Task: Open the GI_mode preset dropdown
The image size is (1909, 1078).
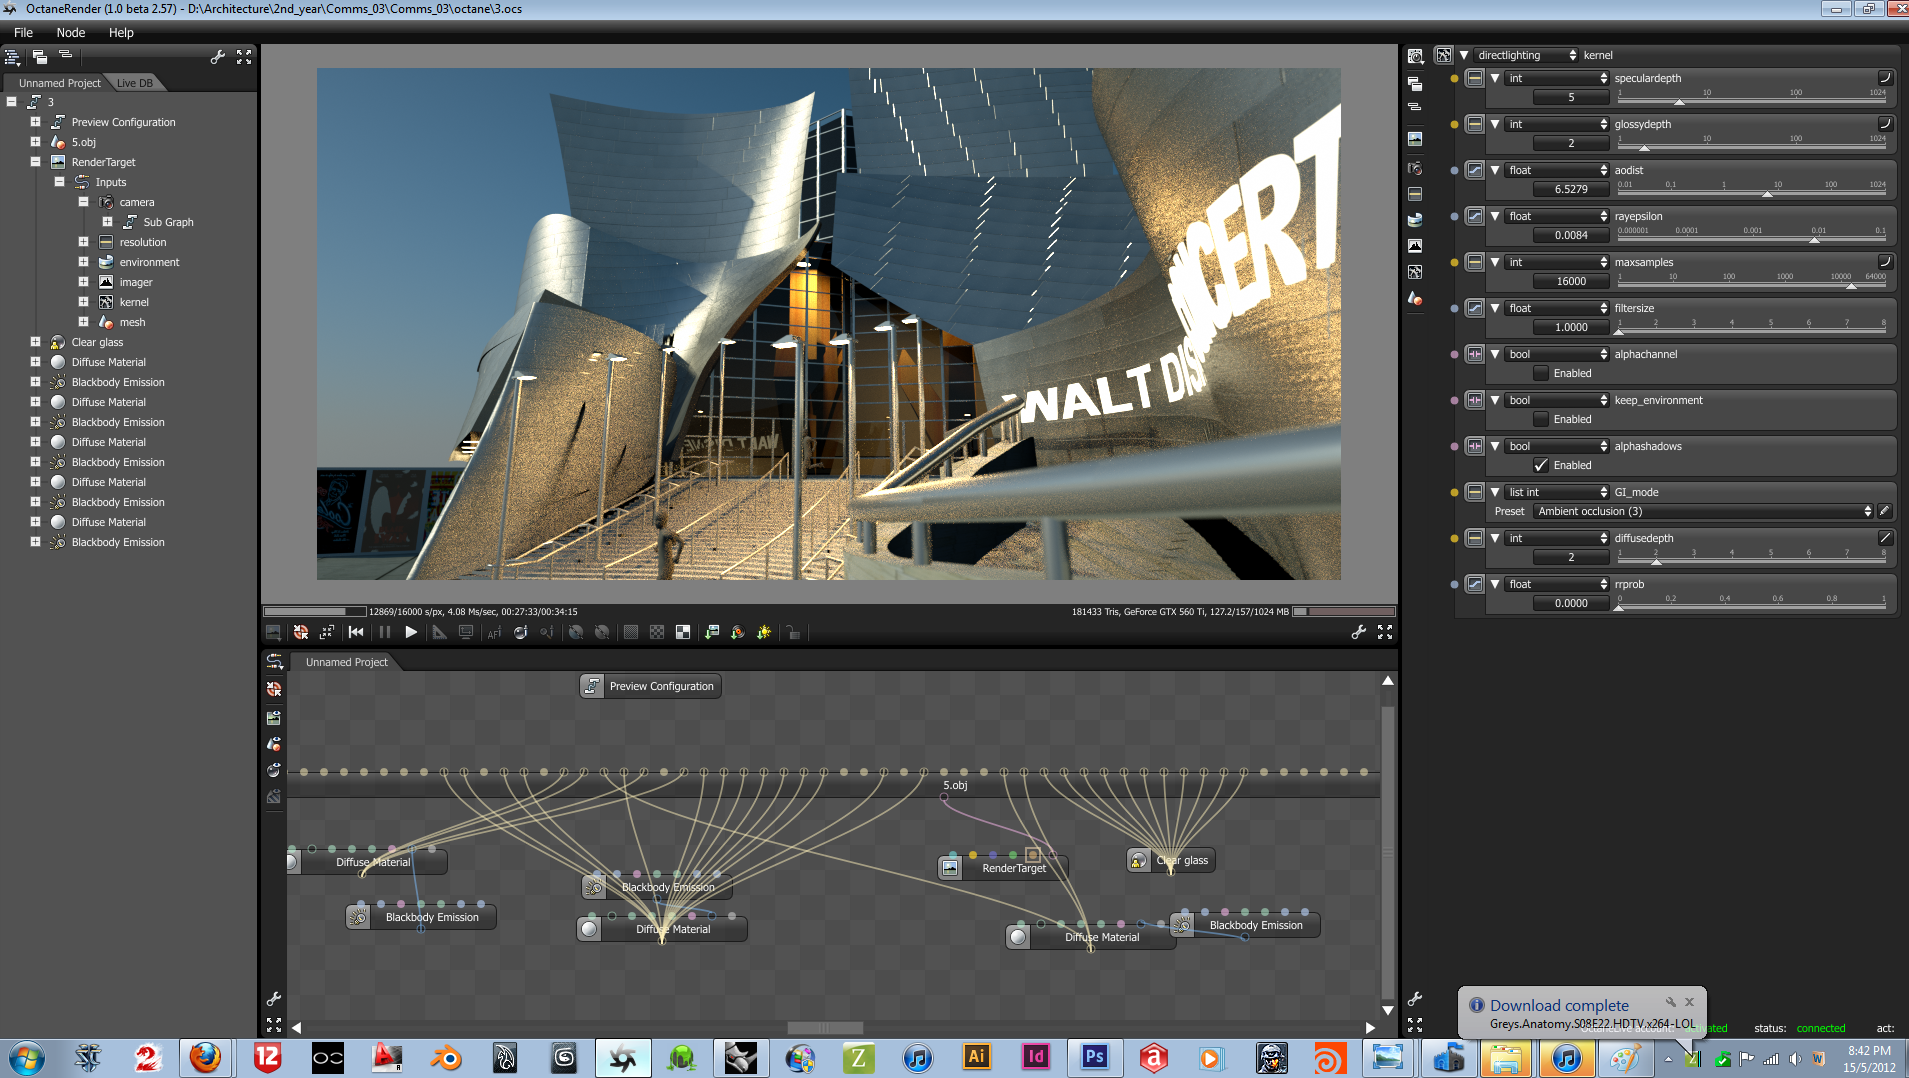Action: (x=1703, y=511)
